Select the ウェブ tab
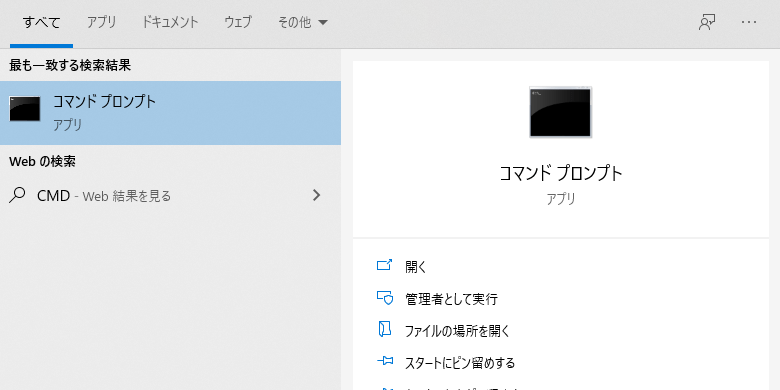This screenshot has width=780, height=390. pos(238,22)
